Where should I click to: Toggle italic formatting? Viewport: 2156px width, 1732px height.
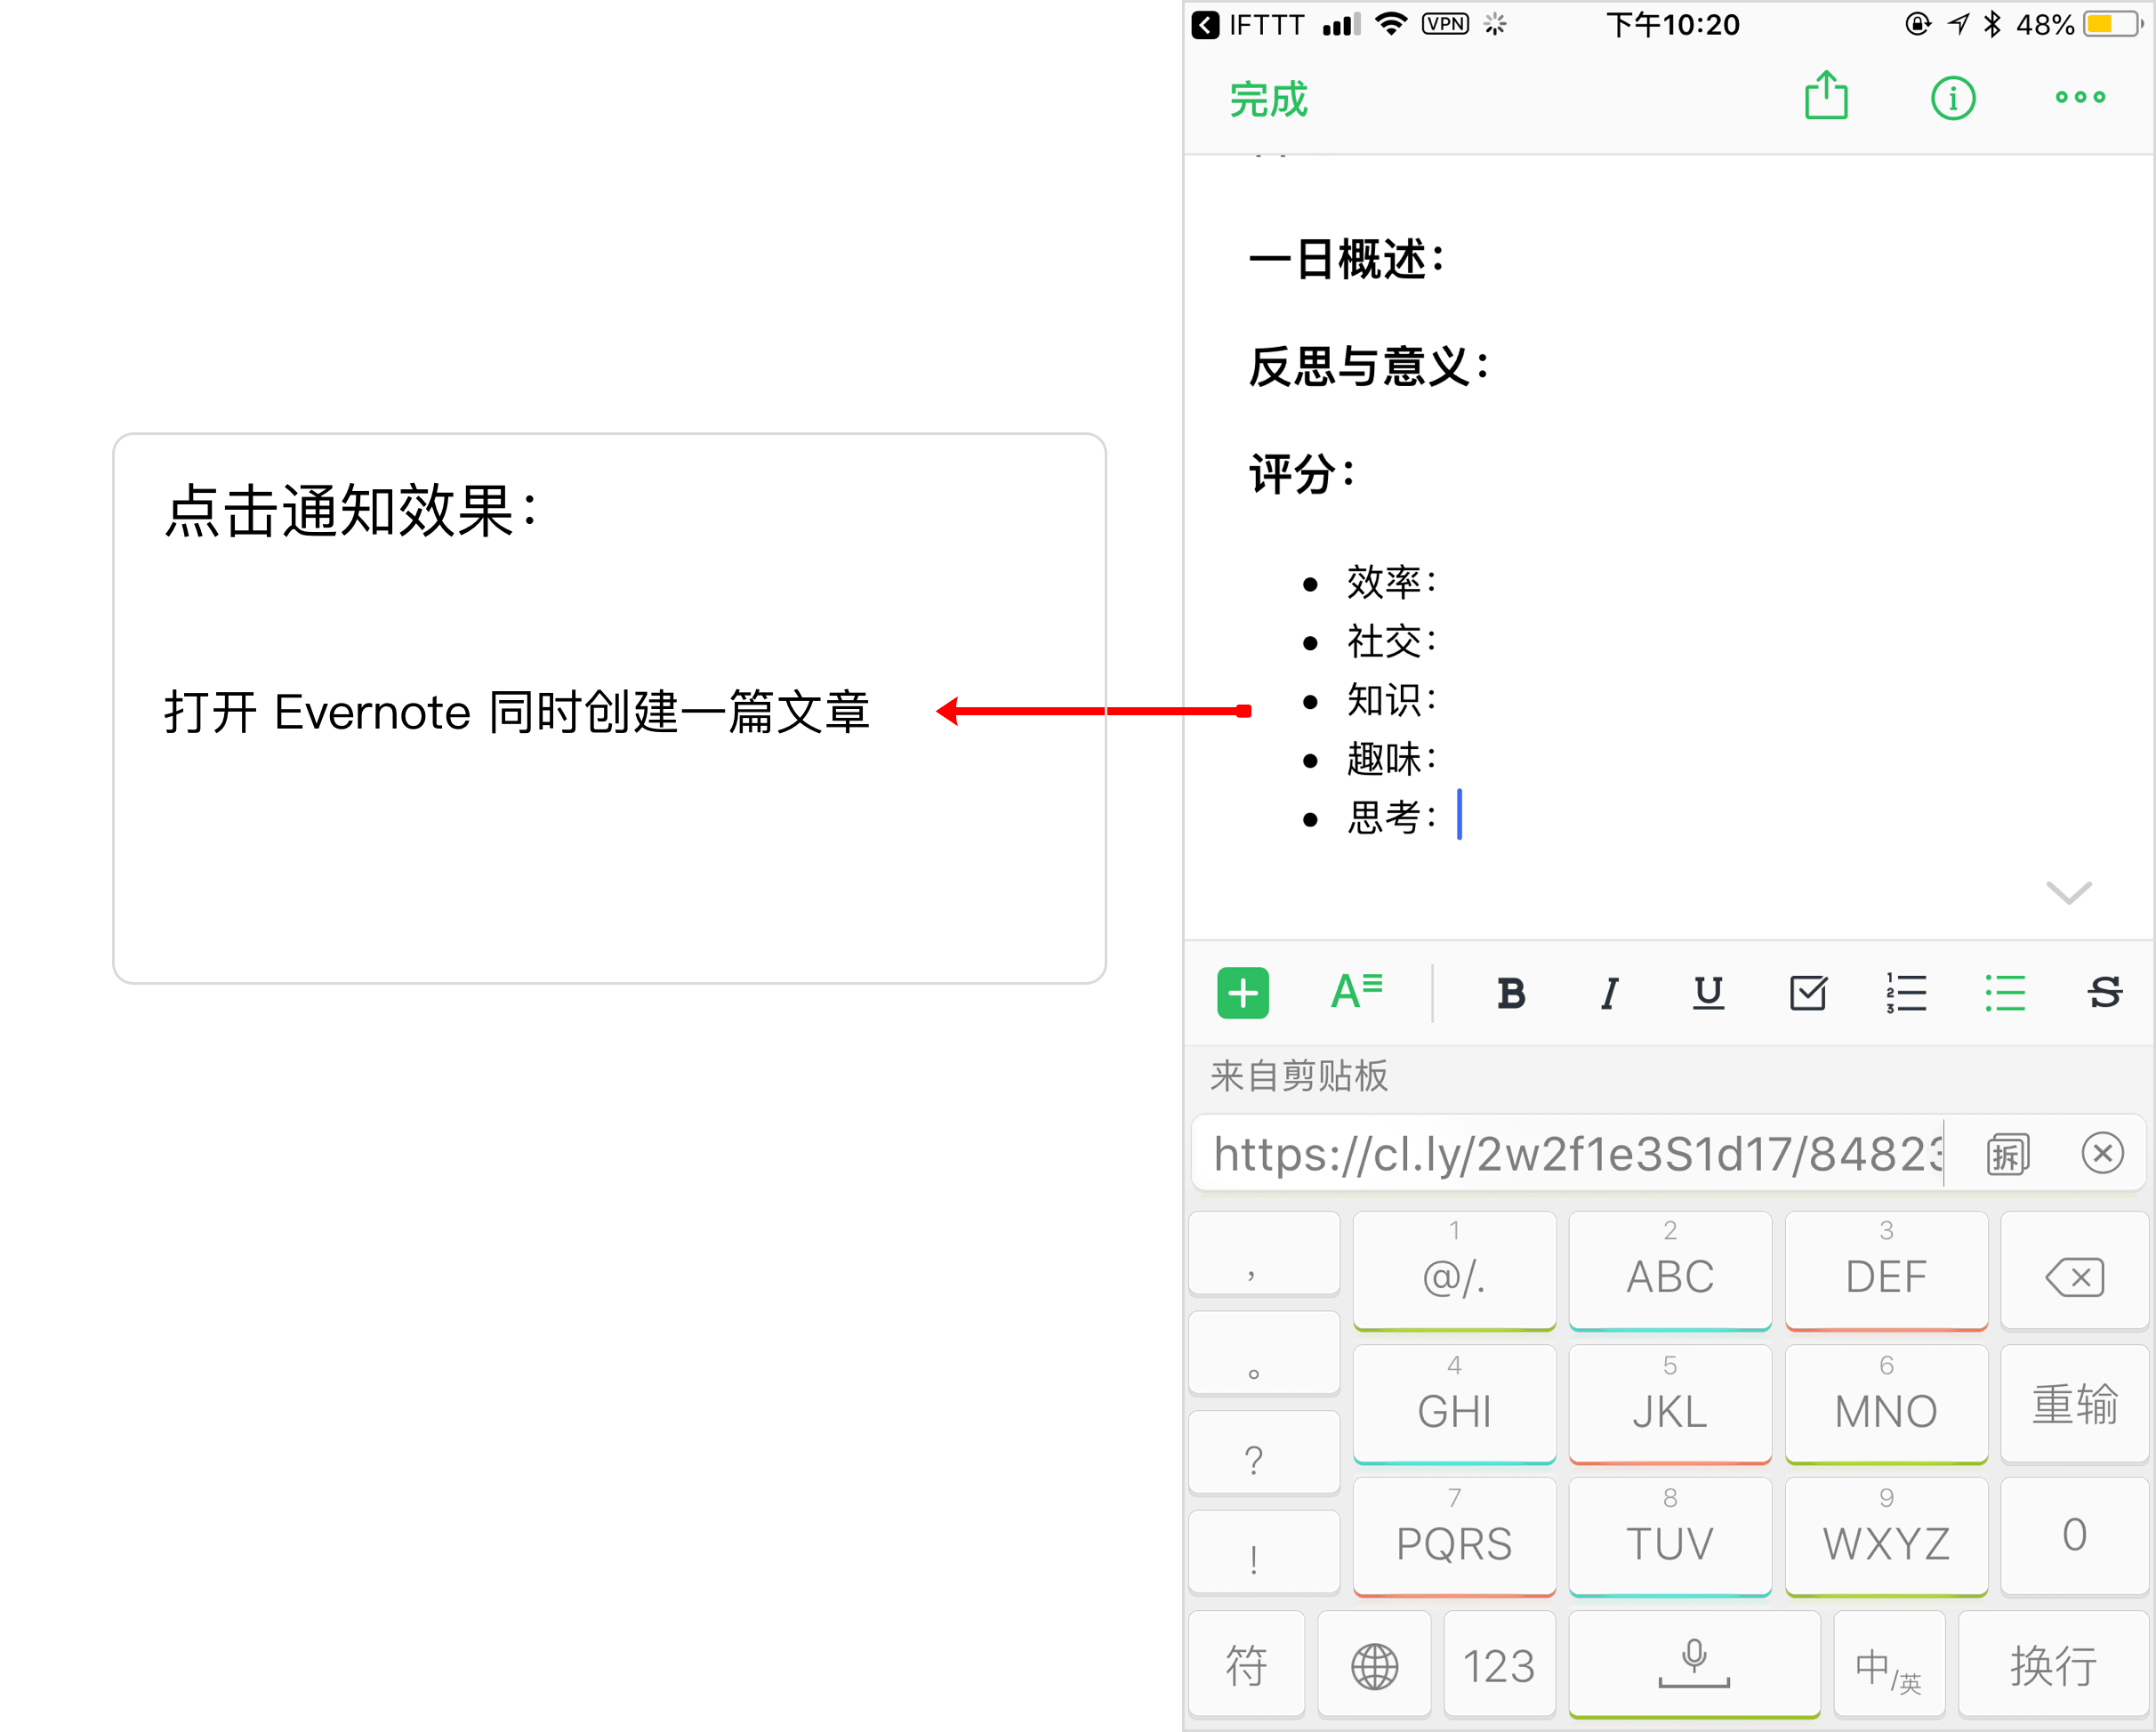(1609, 993)
